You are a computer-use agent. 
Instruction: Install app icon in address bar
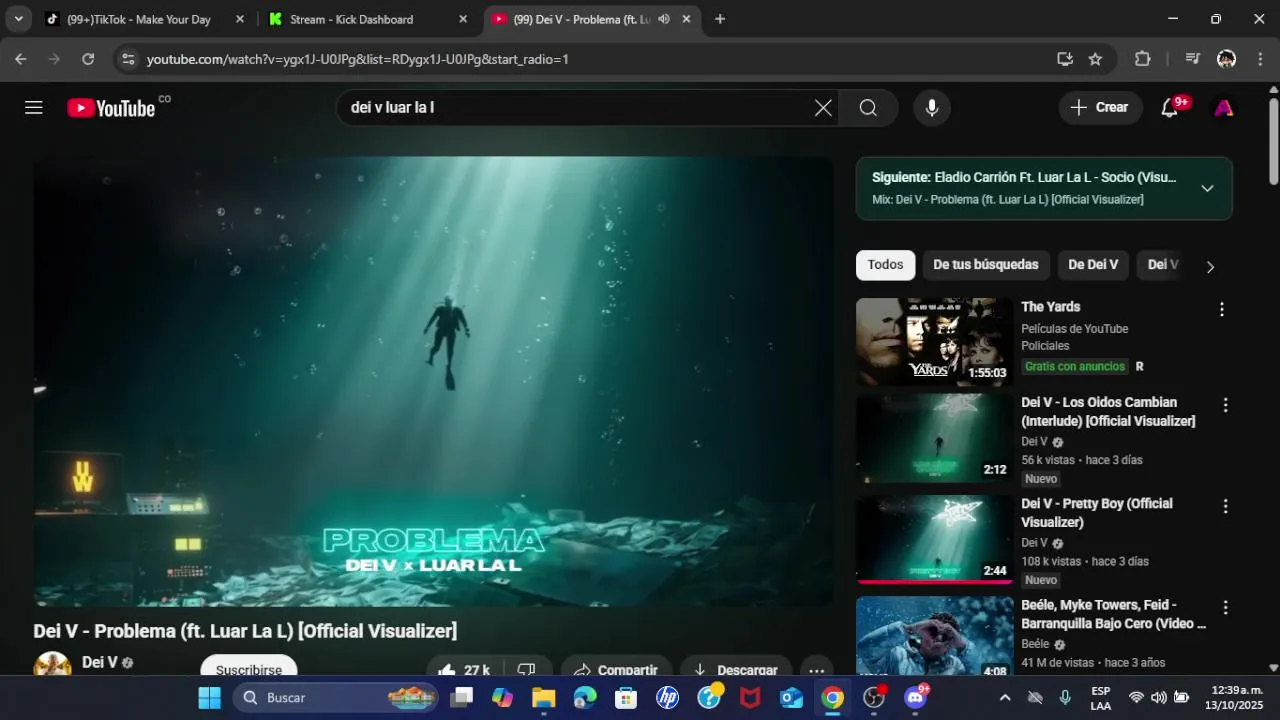click(x=1065, y=59)
